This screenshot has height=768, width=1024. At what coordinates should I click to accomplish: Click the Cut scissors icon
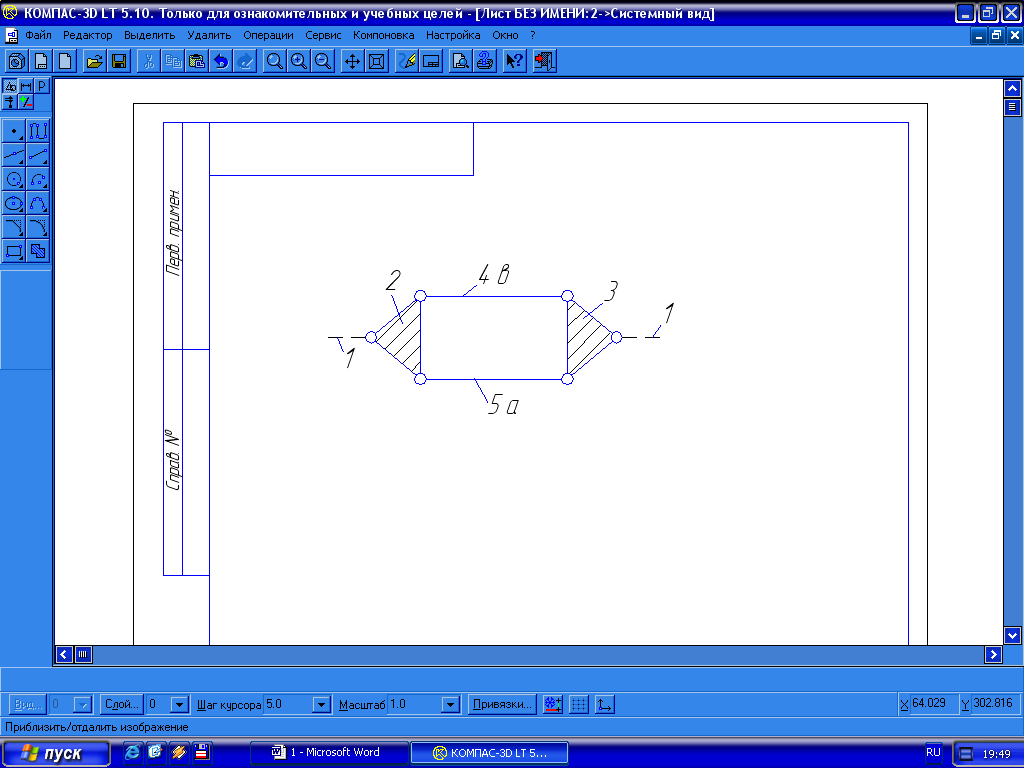[x=149, y=61]
